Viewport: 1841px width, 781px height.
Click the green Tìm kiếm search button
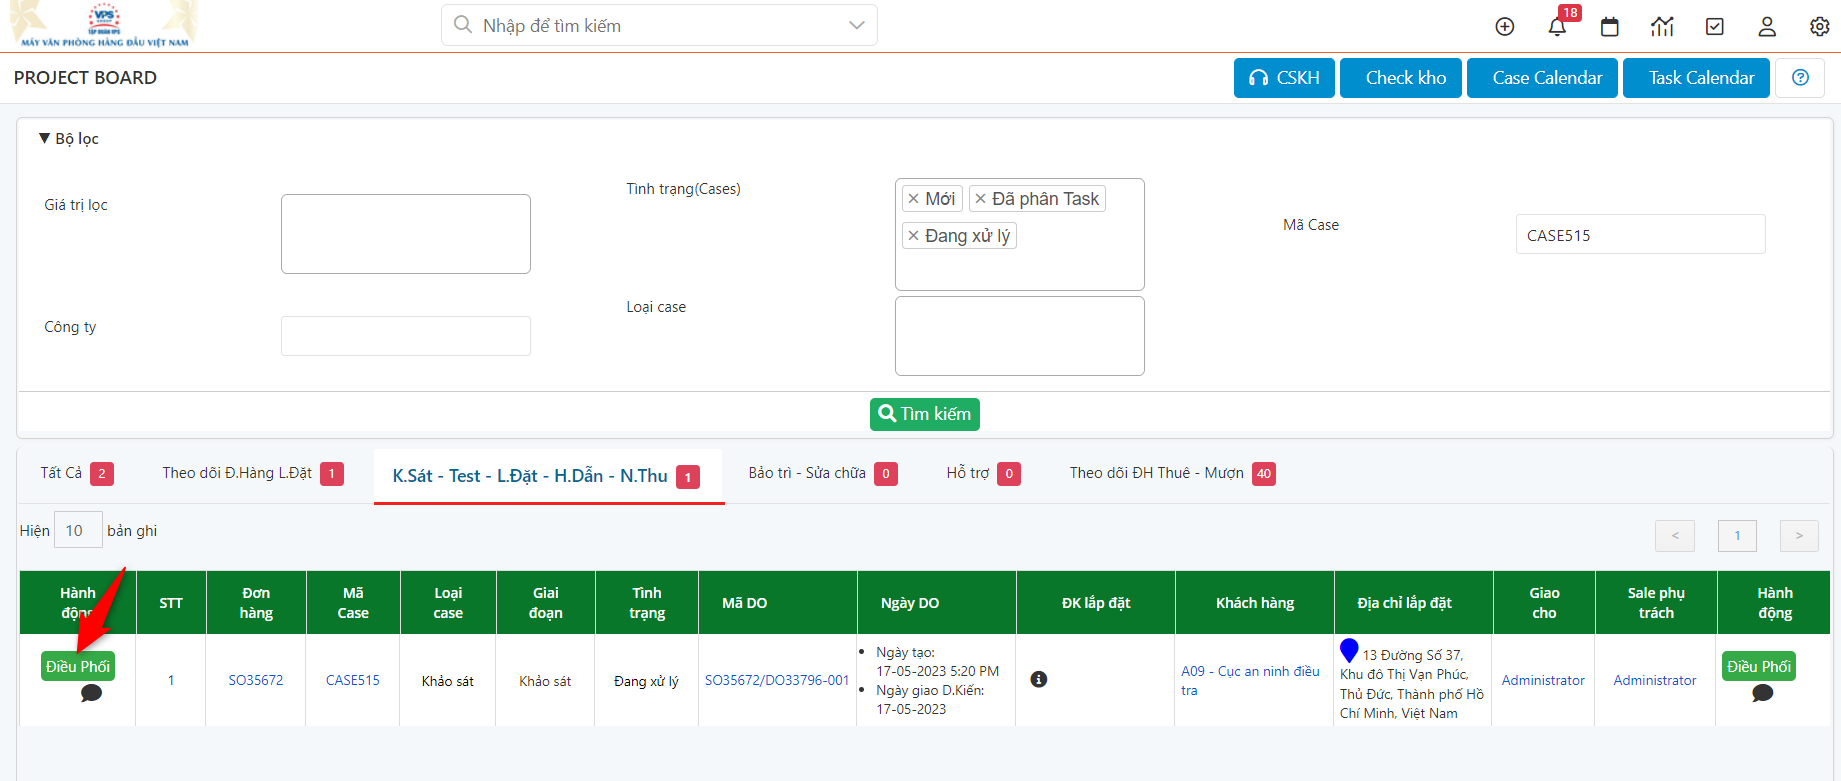(925, 414)
